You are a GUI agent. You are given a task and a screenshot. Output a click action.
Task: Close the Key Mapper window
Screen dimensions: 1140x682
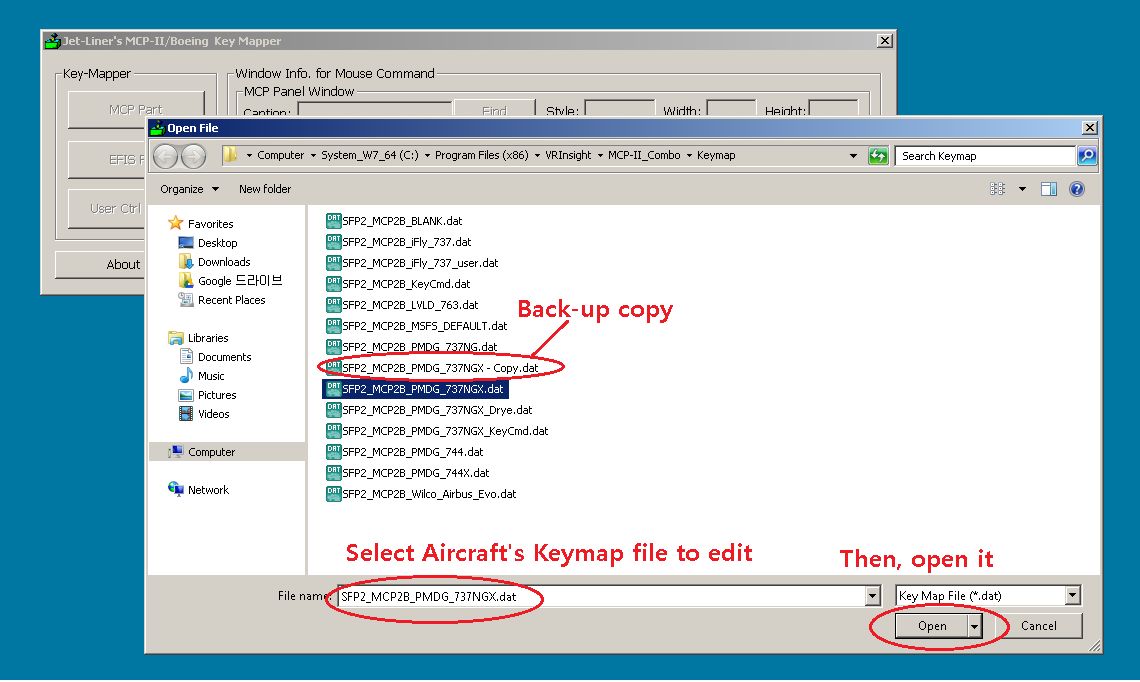(884, 41)
